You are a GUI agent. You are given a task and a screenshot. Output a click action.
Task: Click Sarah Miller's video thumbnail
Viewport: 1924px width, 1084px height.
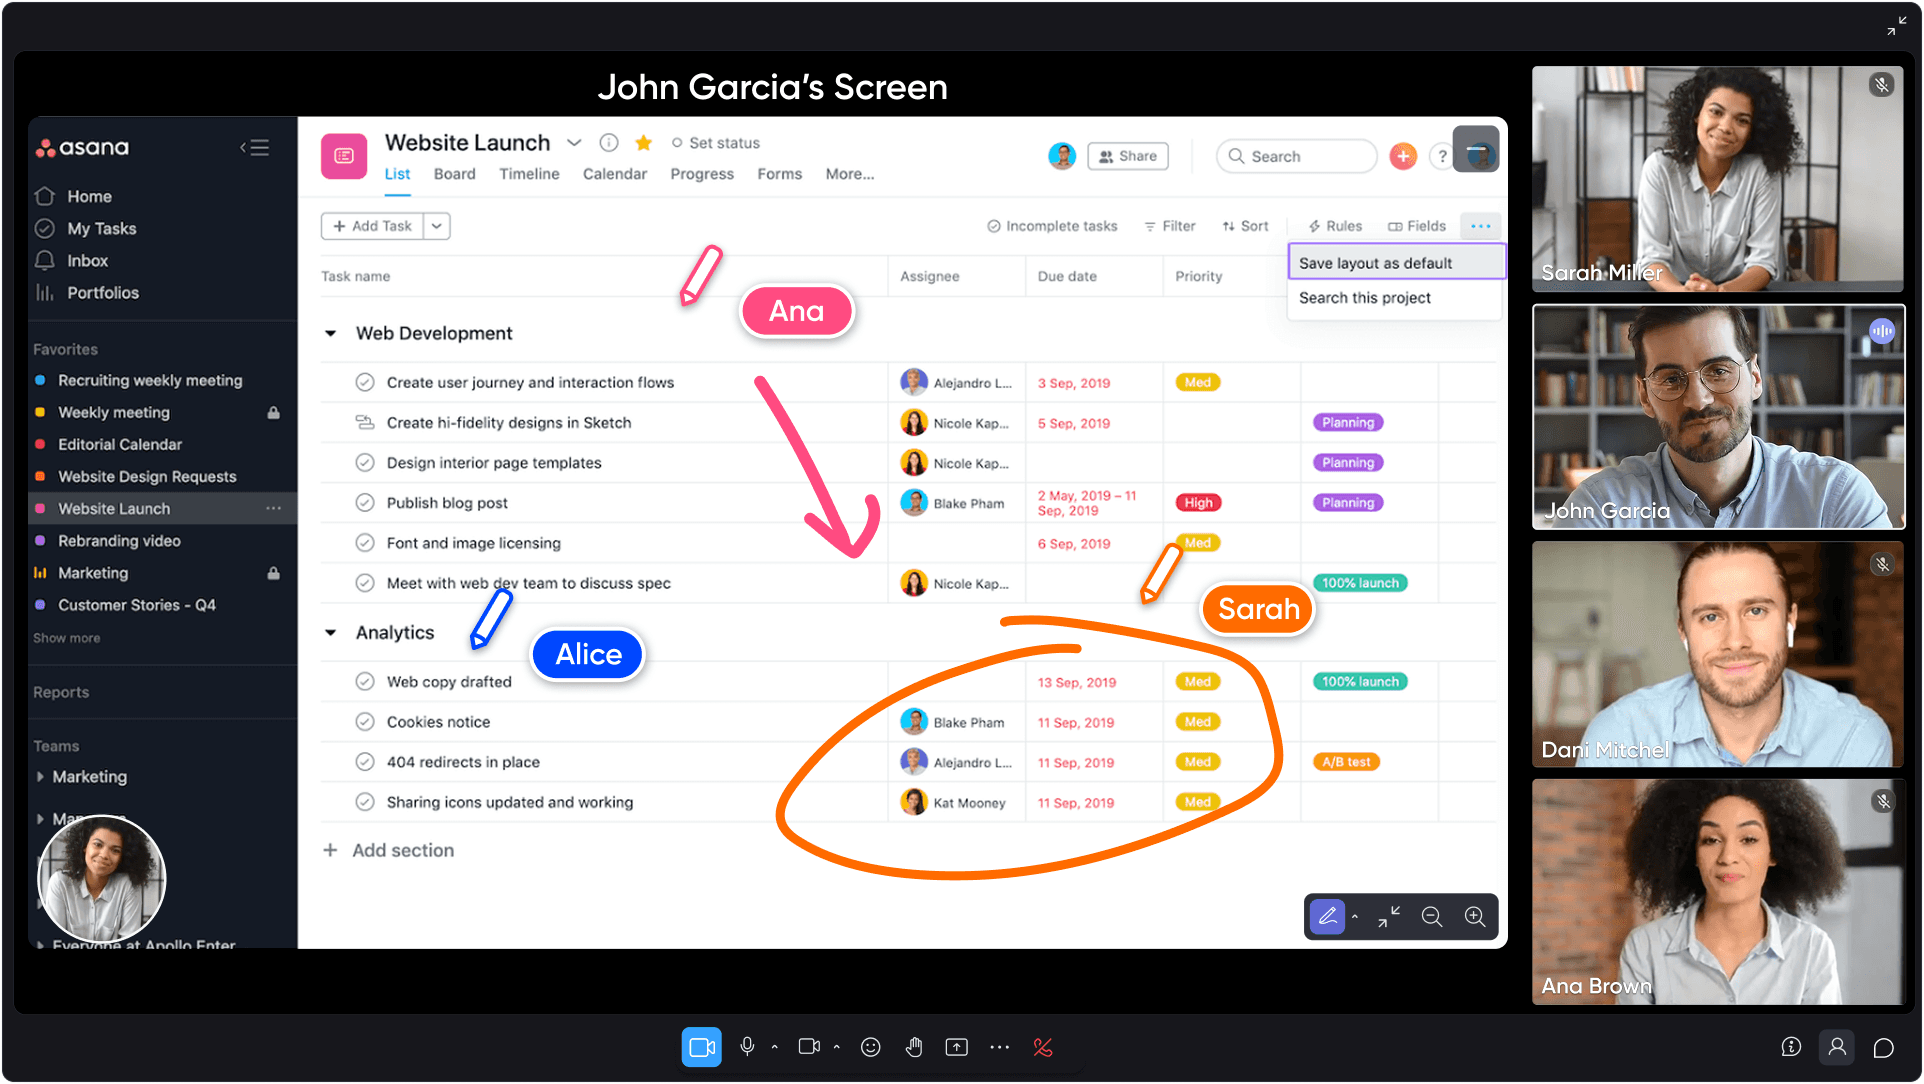1717,179
